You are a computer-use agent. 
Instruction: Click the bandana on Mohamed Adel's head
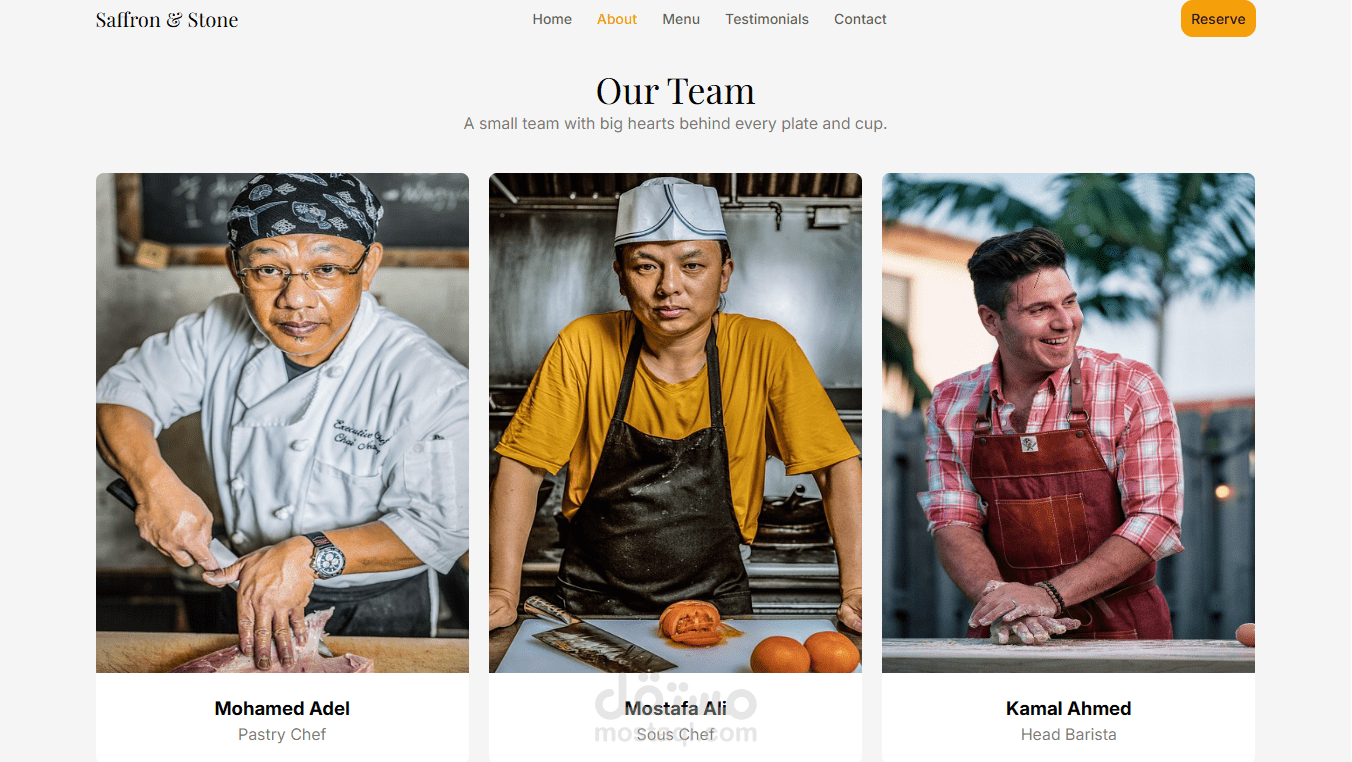pos(303,208)
